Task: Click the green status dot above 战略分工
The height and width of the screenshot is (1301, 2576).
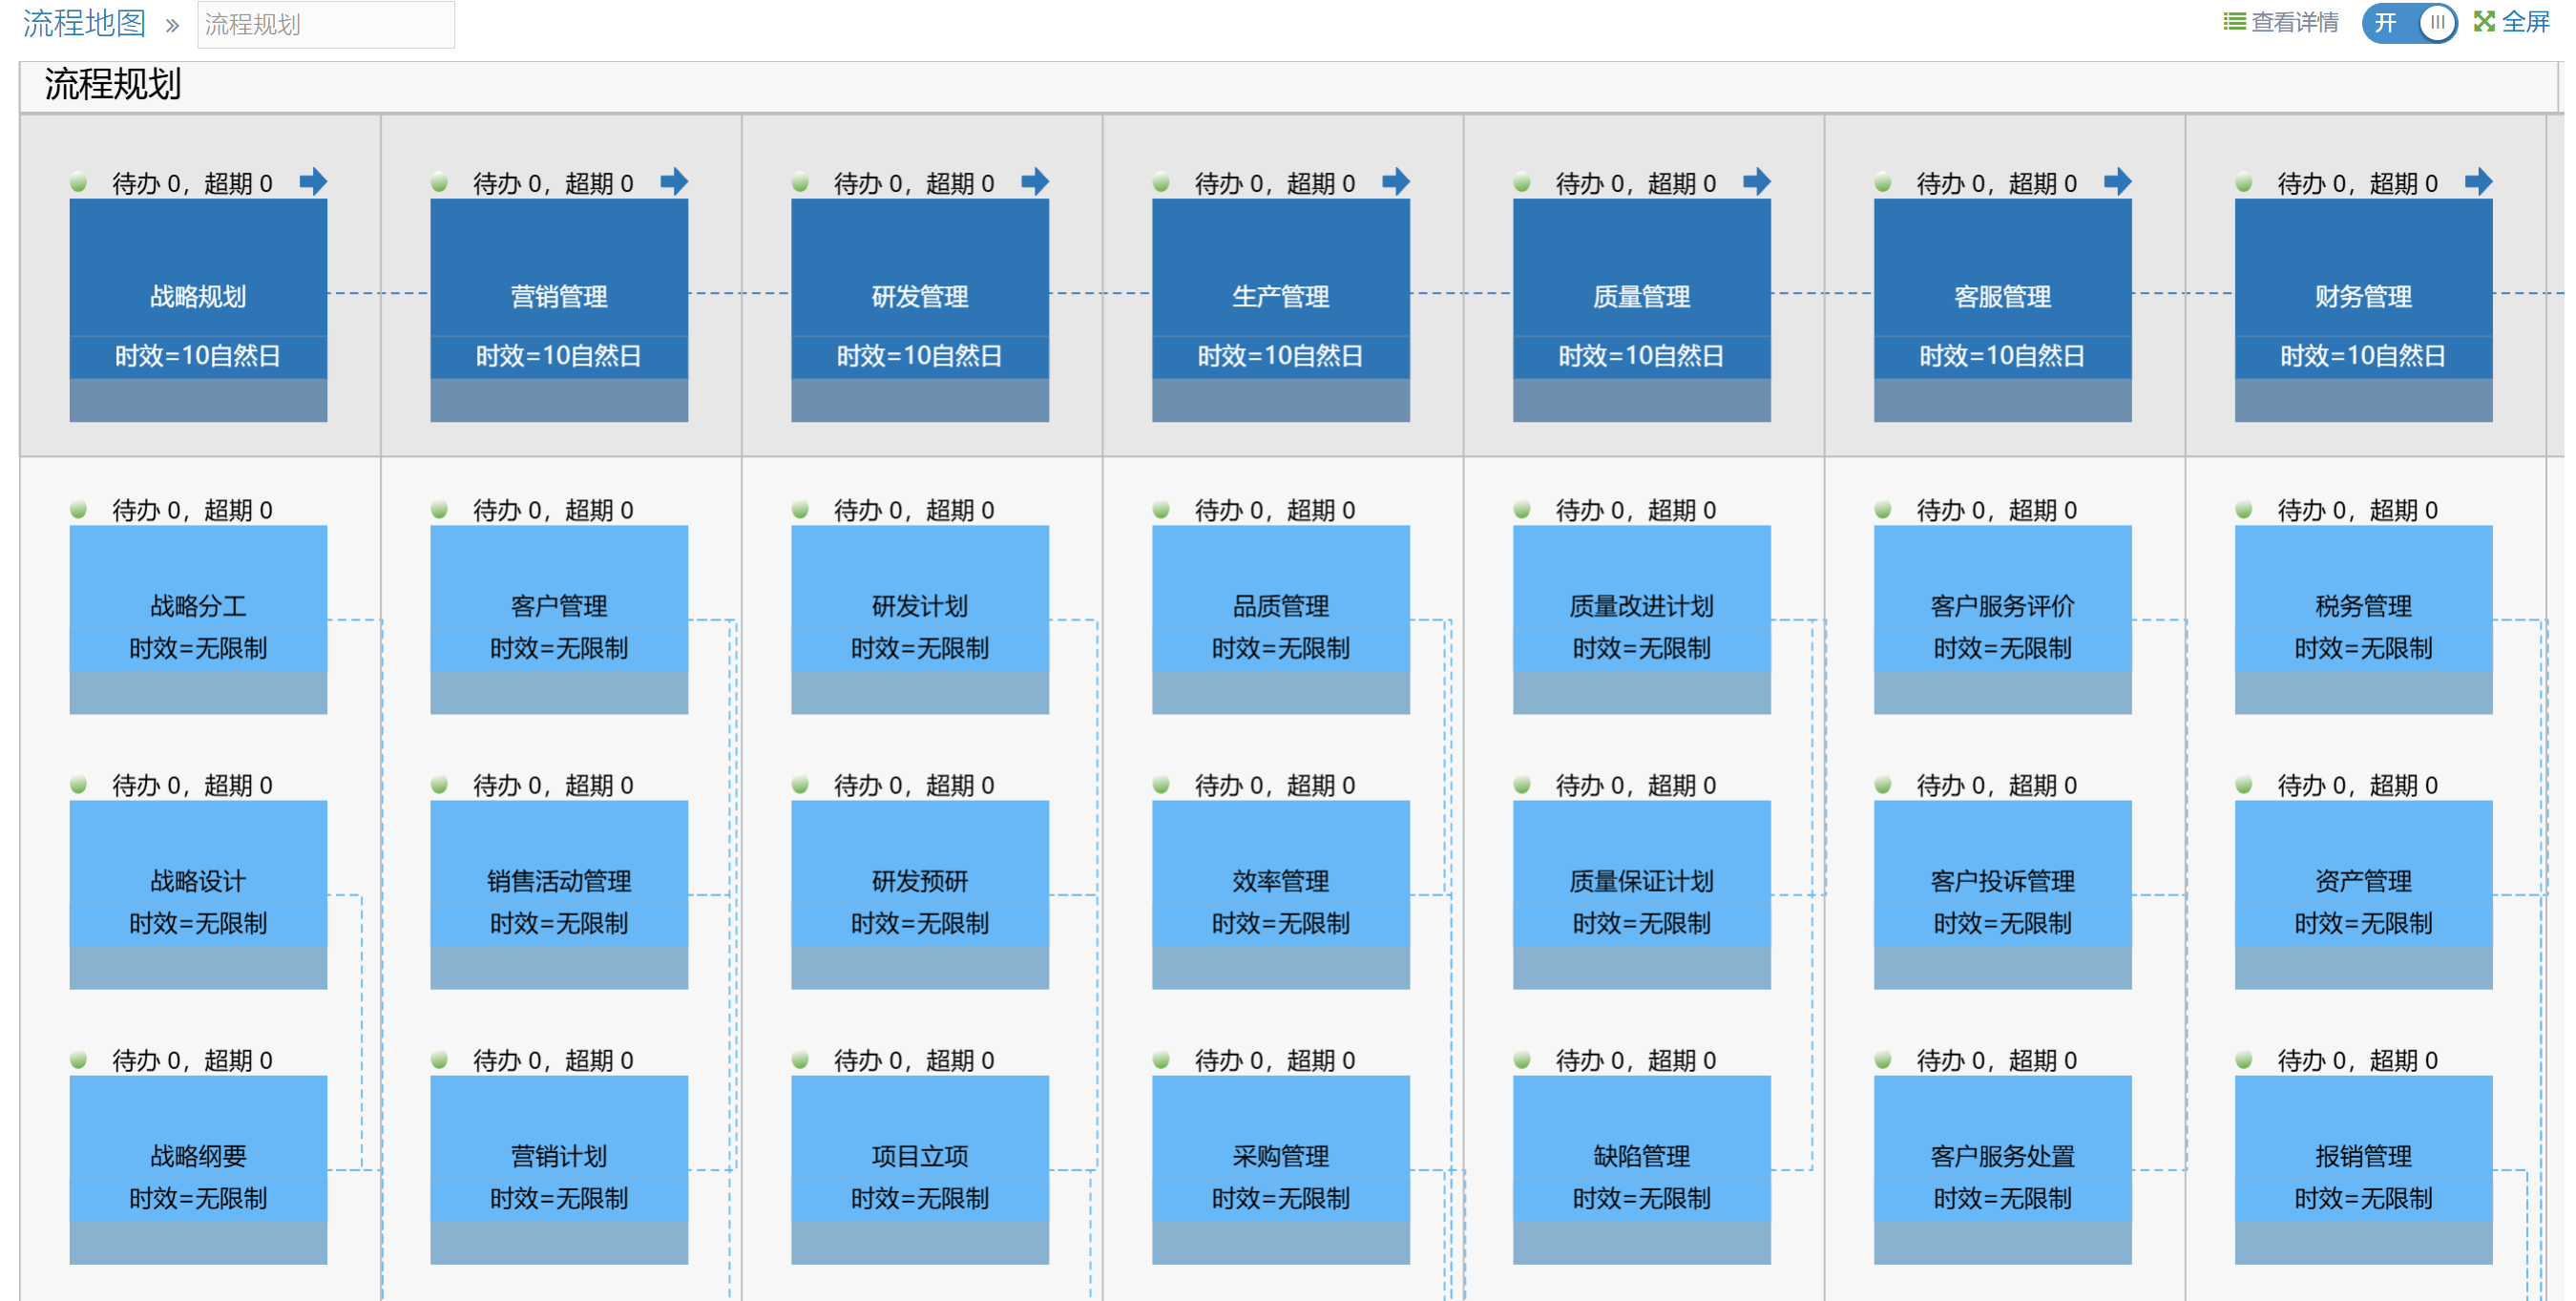Action: coord(79,510)
